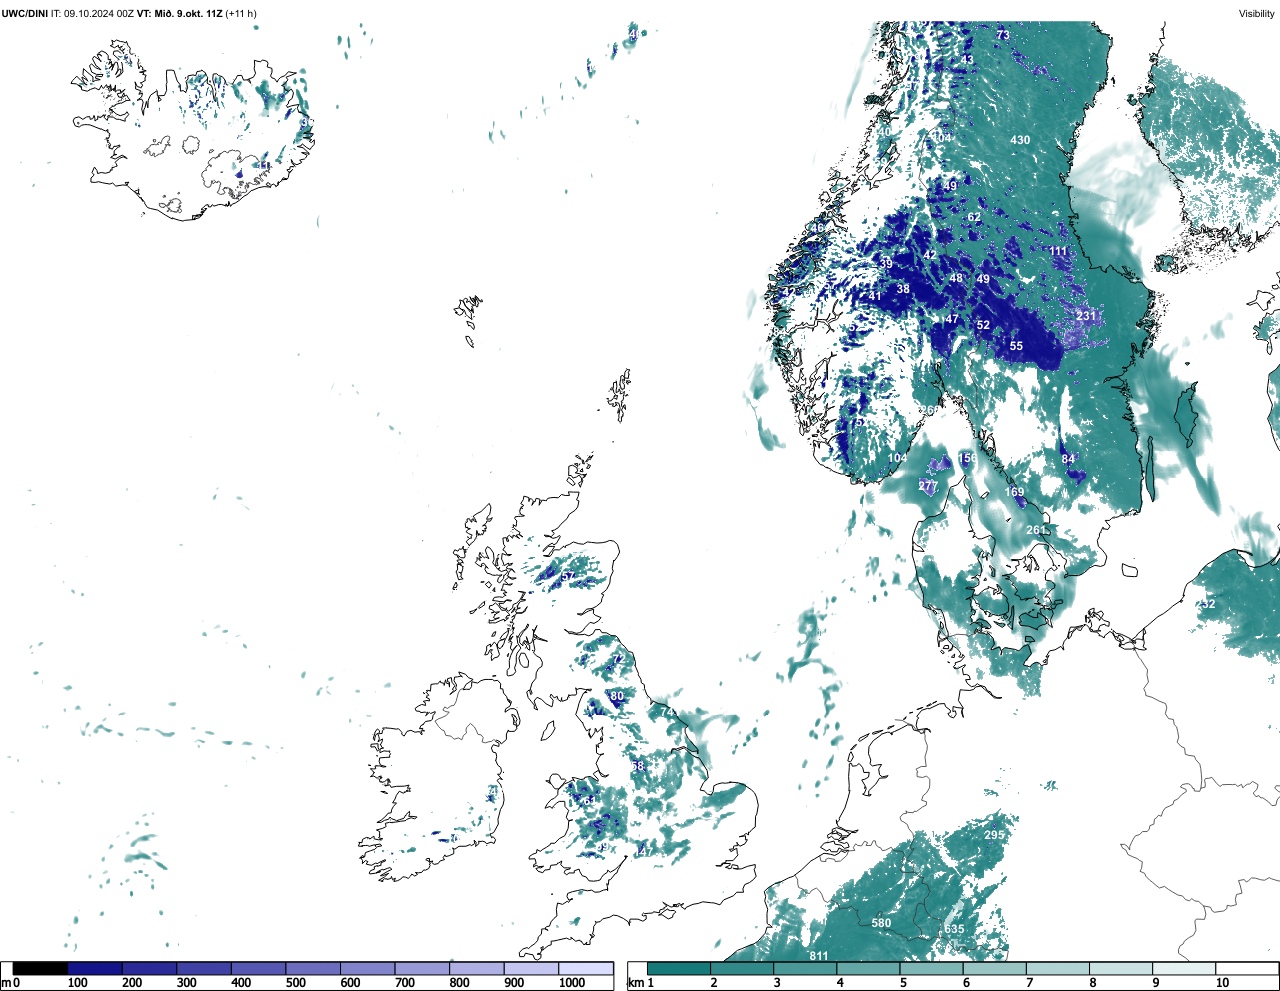Click the '58' value over central England

(x=637, y=766)
